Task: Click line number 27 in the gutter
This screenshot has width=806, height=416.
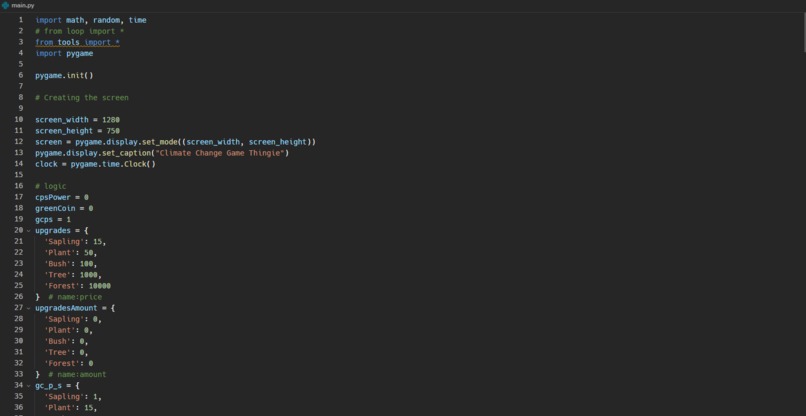Action: point(19,308)
